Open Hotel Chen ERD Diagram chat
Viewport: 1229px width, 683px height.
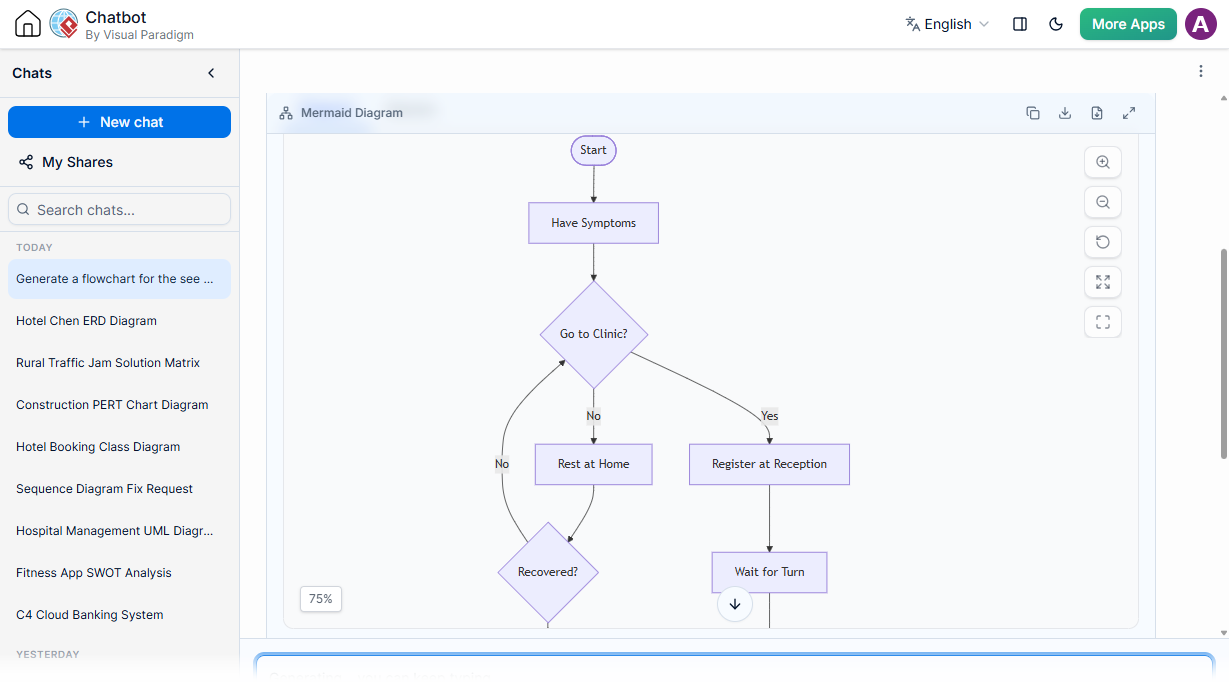pyautogui.click(x=119, y=321)
